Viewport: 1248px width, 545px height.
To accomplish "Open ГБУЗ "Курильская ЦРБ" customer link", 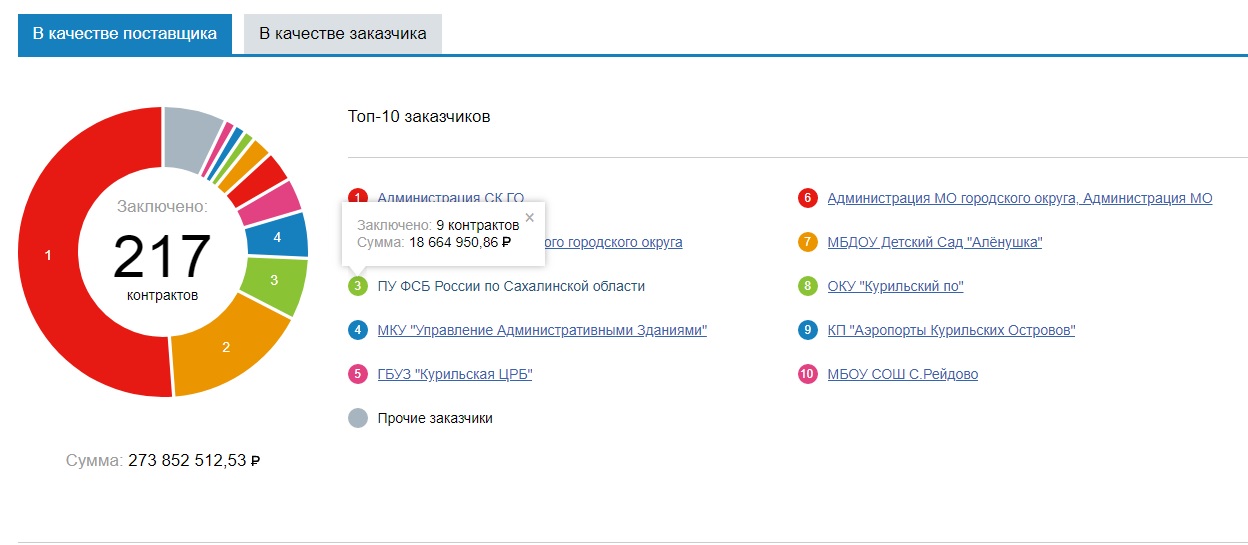I will (x=455, y=374).
